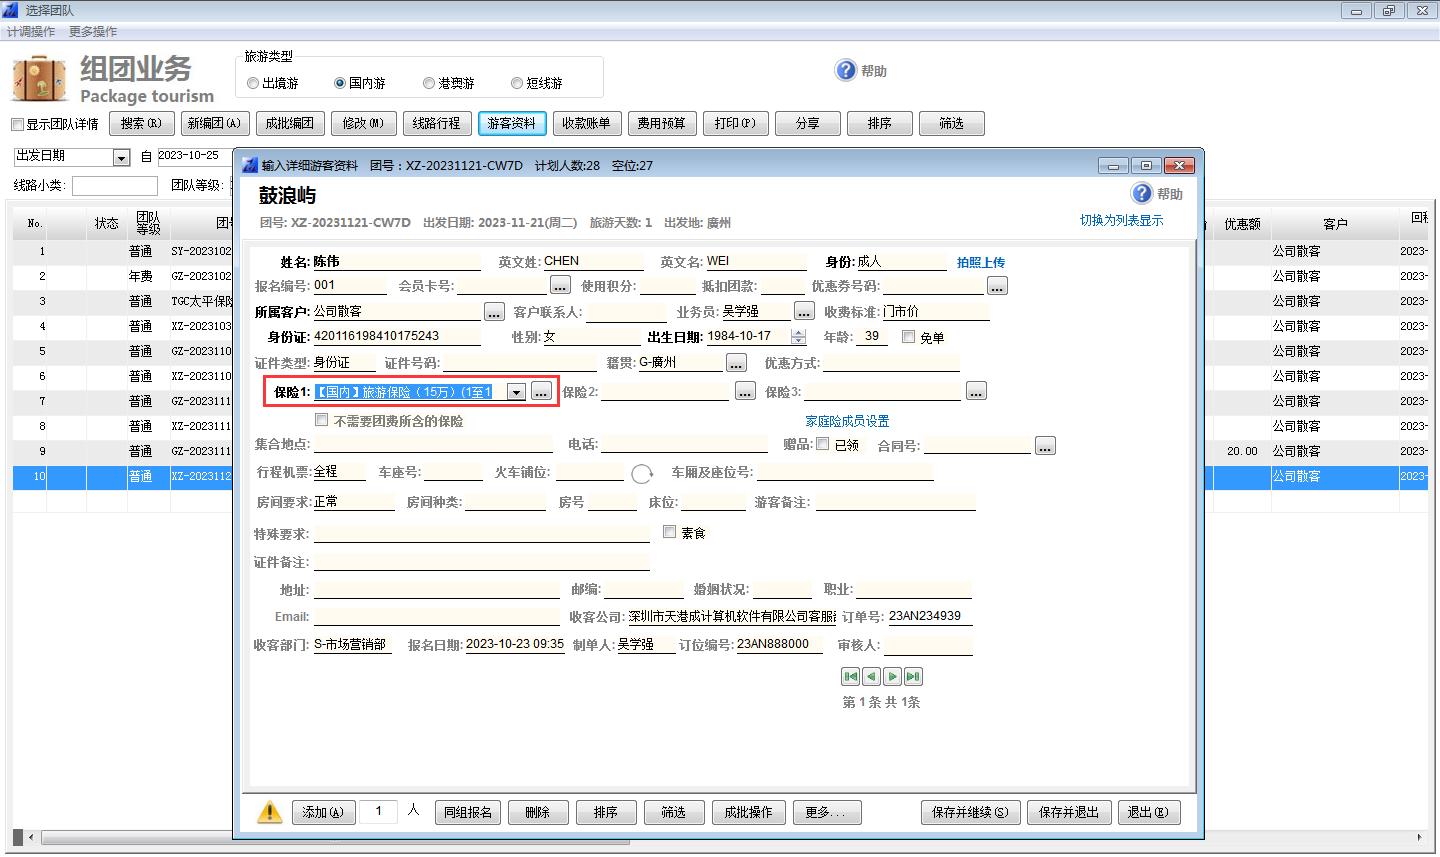Click into the 集合地点 input field
1440x857 pixels.
(432, 444)
